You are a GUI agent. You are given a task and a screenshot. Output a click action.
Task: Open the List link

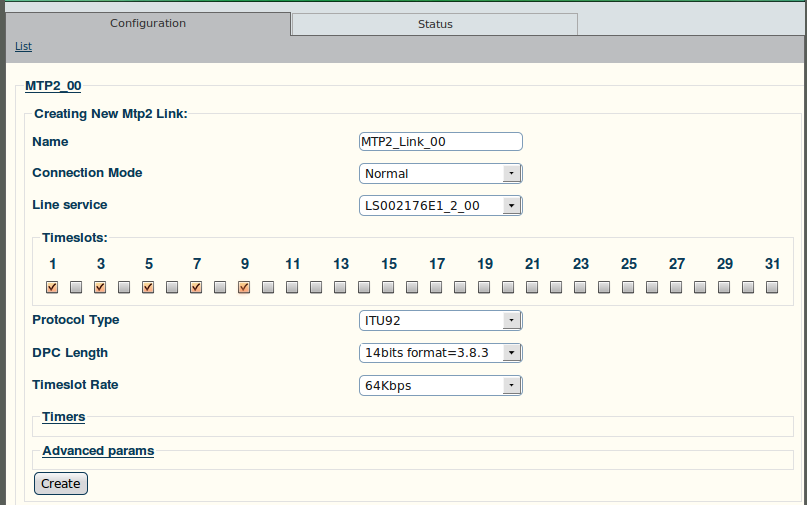23,46
